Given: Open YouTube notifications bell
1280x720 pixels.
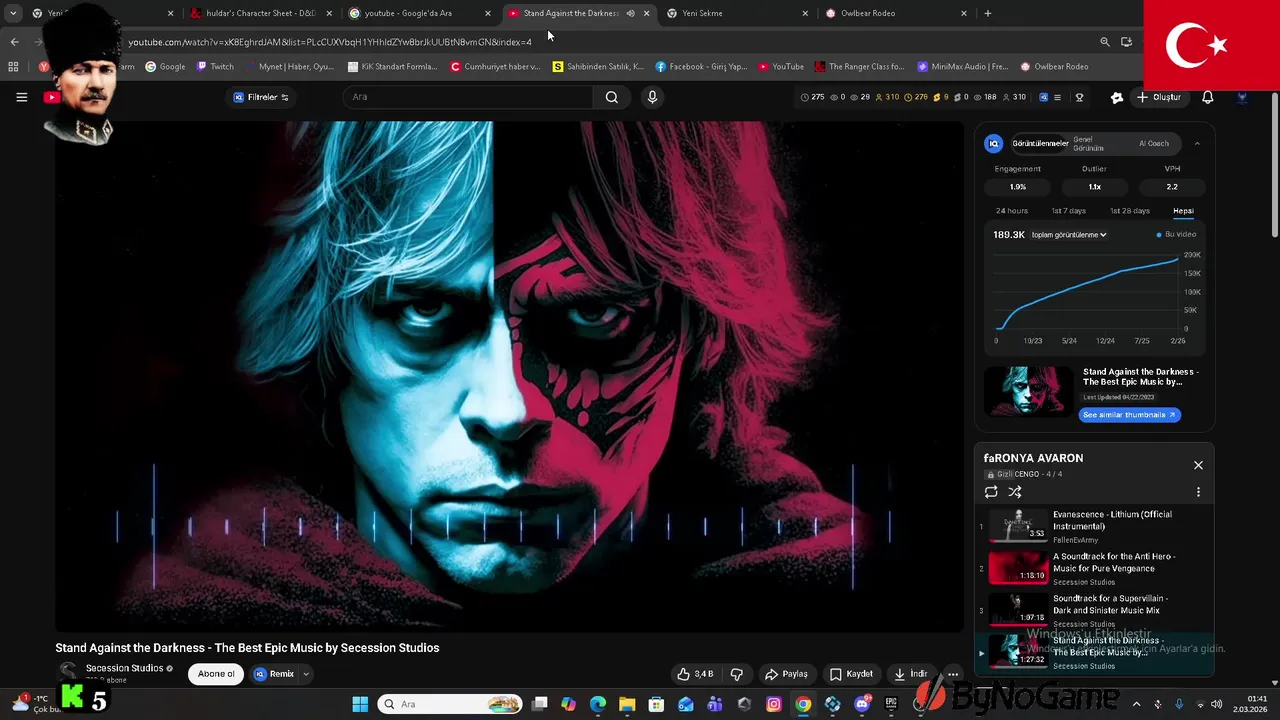Looking at the screenshot, I should click(x=1207, y=97).
